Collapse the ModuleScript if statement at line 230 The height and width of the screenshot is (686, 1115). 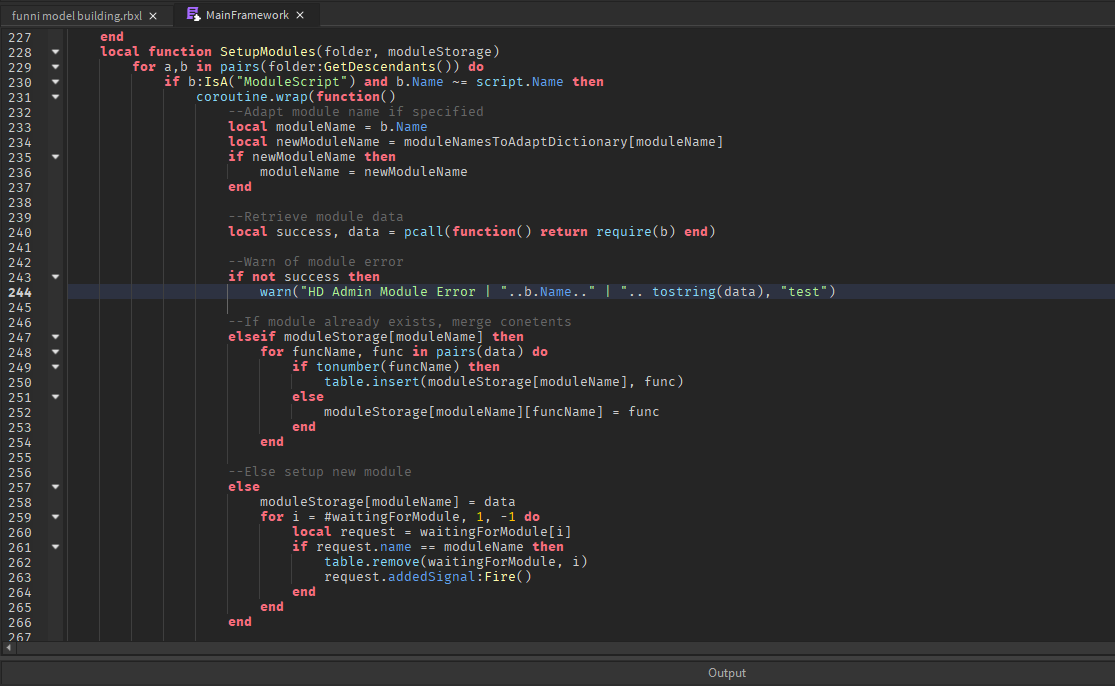pos(55,81)
